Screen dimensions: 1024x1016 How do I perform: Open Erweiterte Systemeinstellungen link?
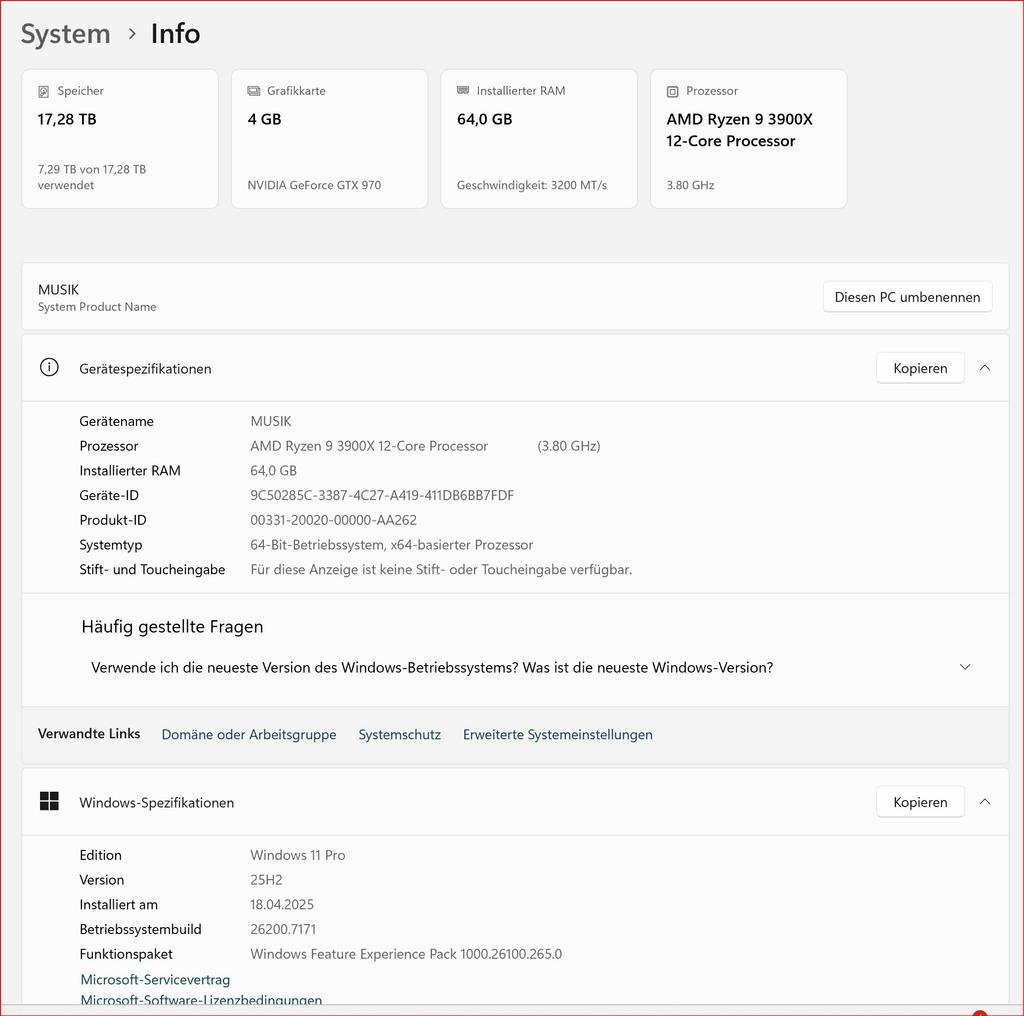(558, 735)
